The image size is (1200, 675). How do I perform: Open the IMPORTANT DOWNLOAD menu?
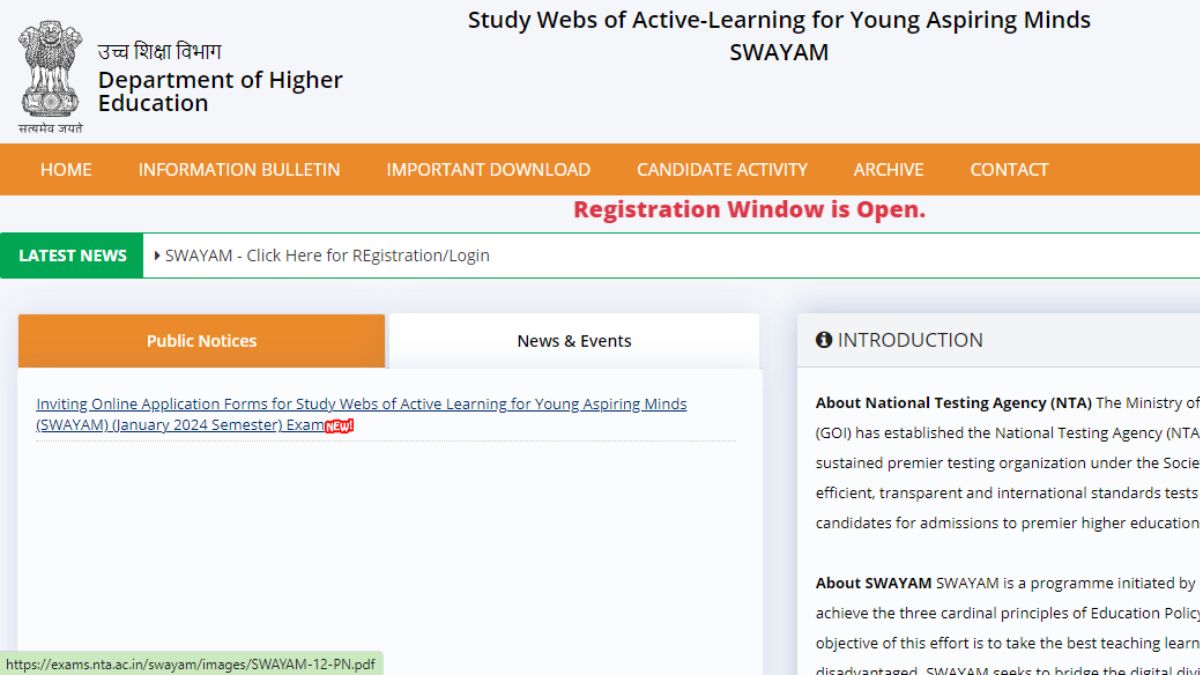click(x=488, y=170)
